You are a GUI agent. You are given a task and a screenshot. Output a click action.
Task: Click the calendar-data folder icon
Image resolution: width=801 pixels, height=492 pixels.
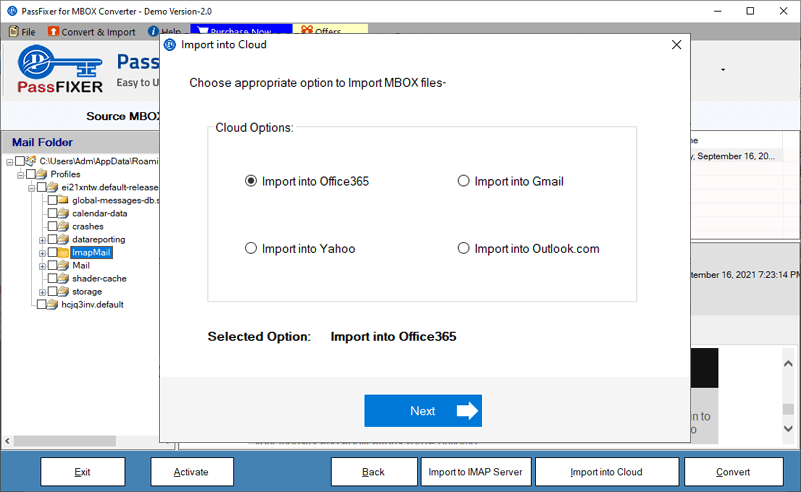63,213
